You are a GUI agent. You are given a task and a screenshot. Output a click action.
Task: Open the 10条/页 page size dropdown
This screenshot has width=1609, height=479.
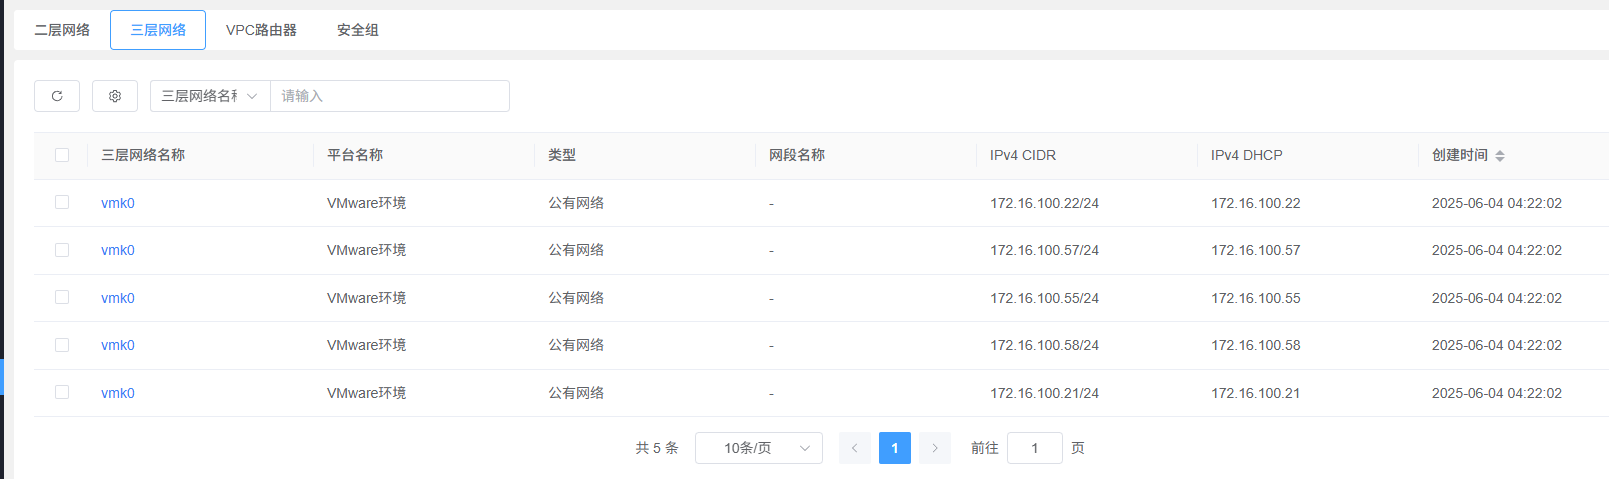(759, 448)
